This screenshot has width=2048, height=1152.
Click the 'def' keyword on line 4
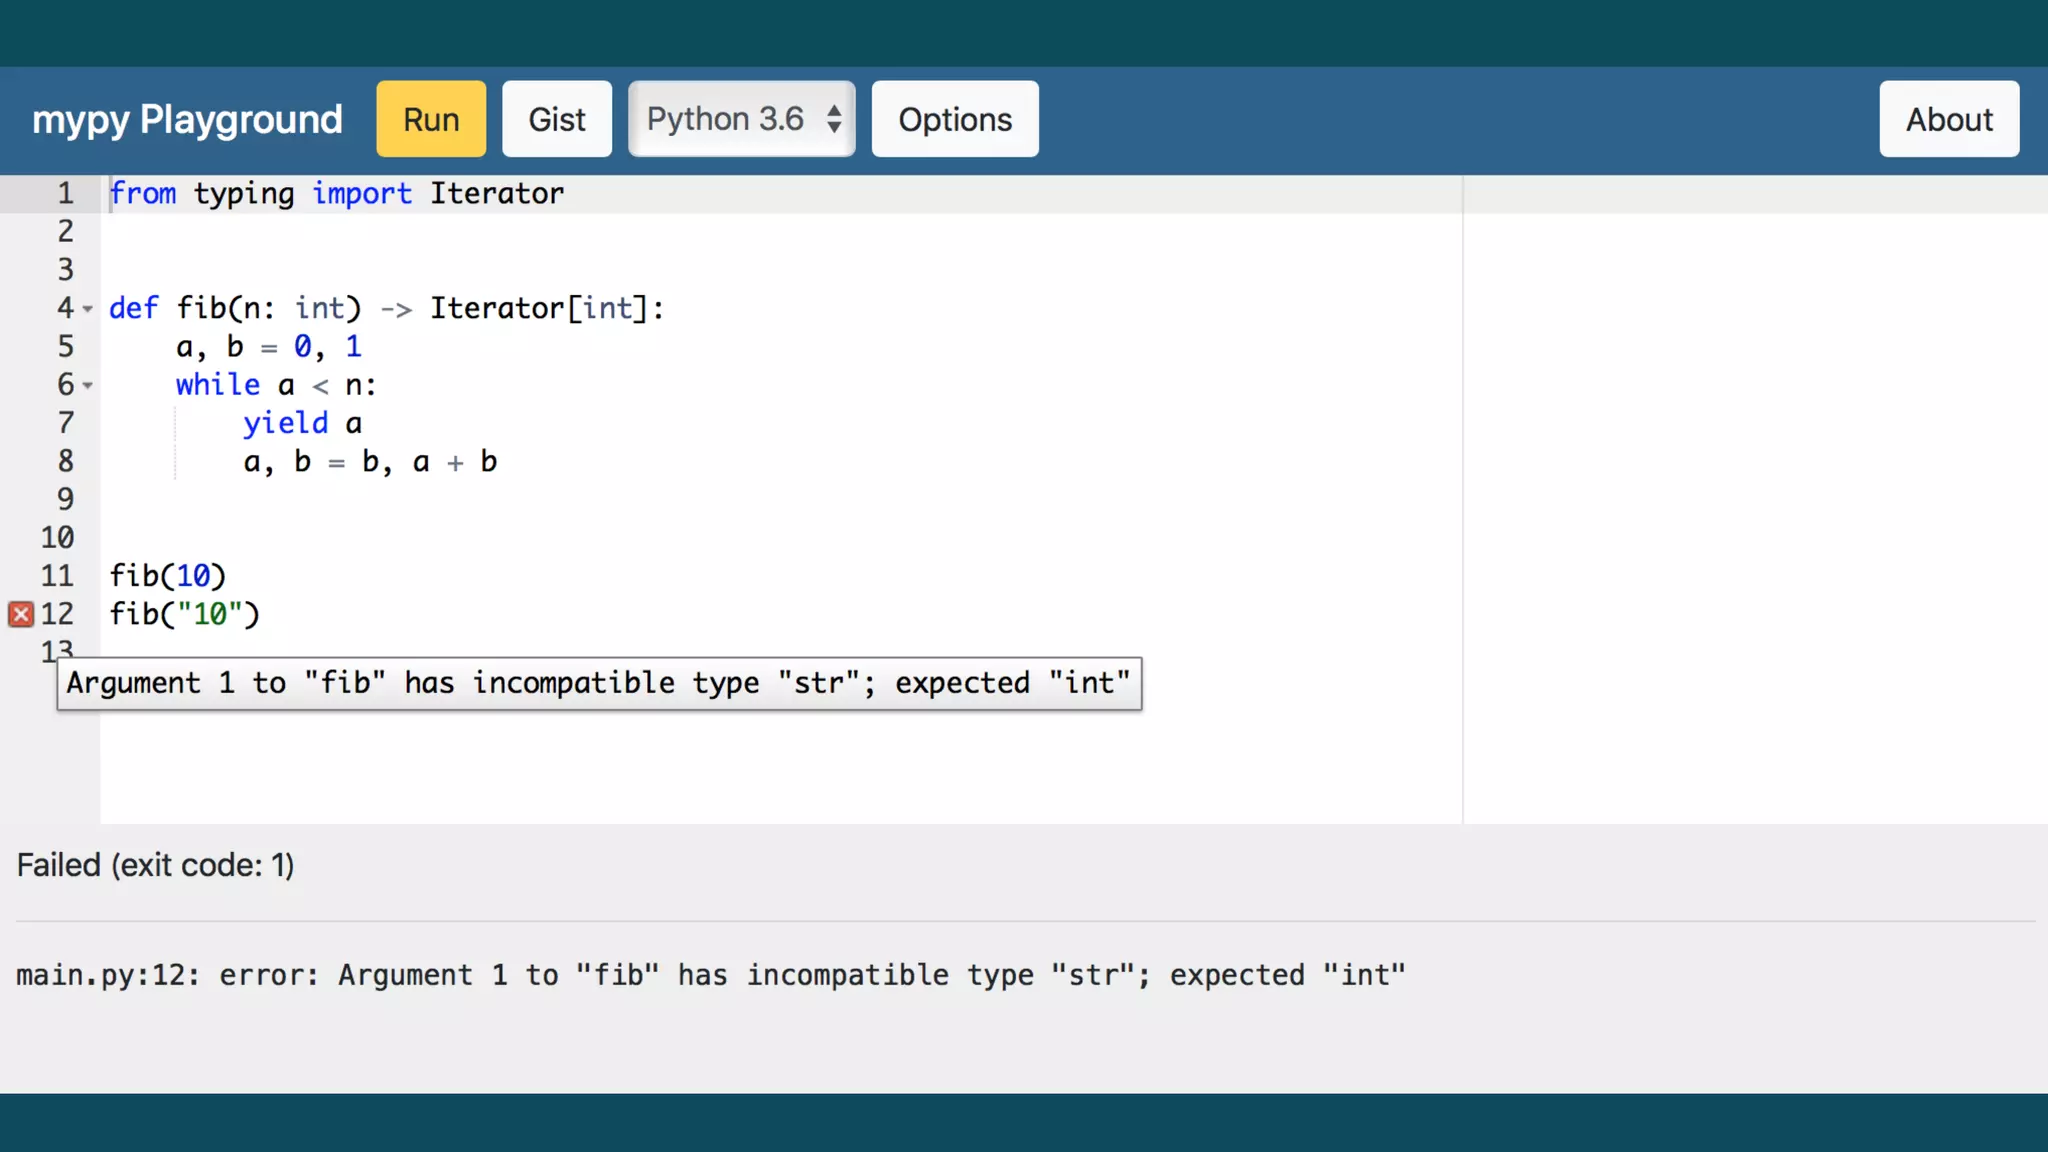(x=134, y=308)
